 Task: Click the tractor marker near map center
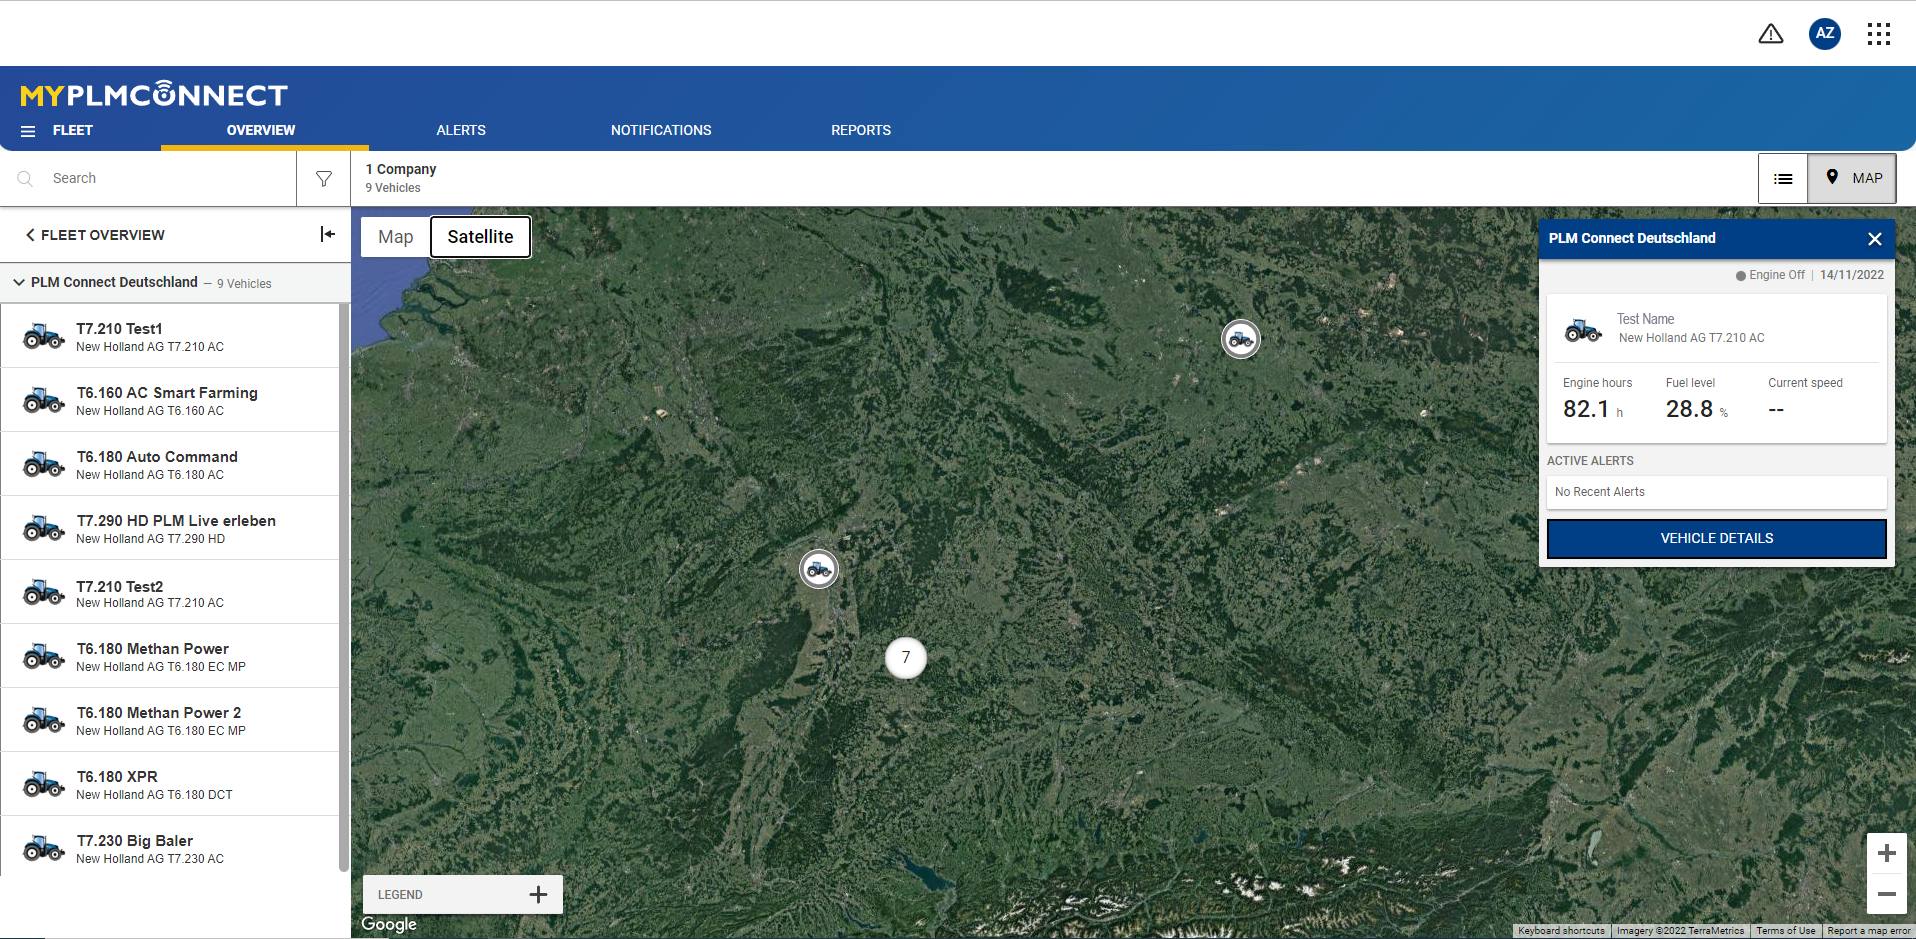819,570
